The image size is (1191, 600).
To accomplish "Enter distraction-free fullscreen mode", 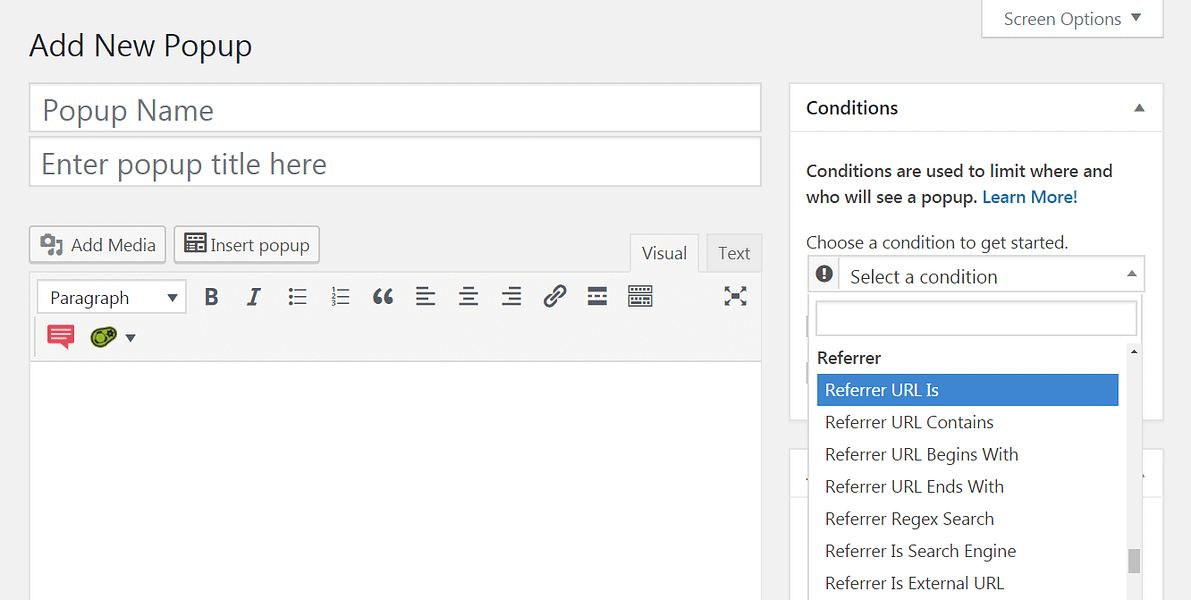I will (x=735, y=296).
